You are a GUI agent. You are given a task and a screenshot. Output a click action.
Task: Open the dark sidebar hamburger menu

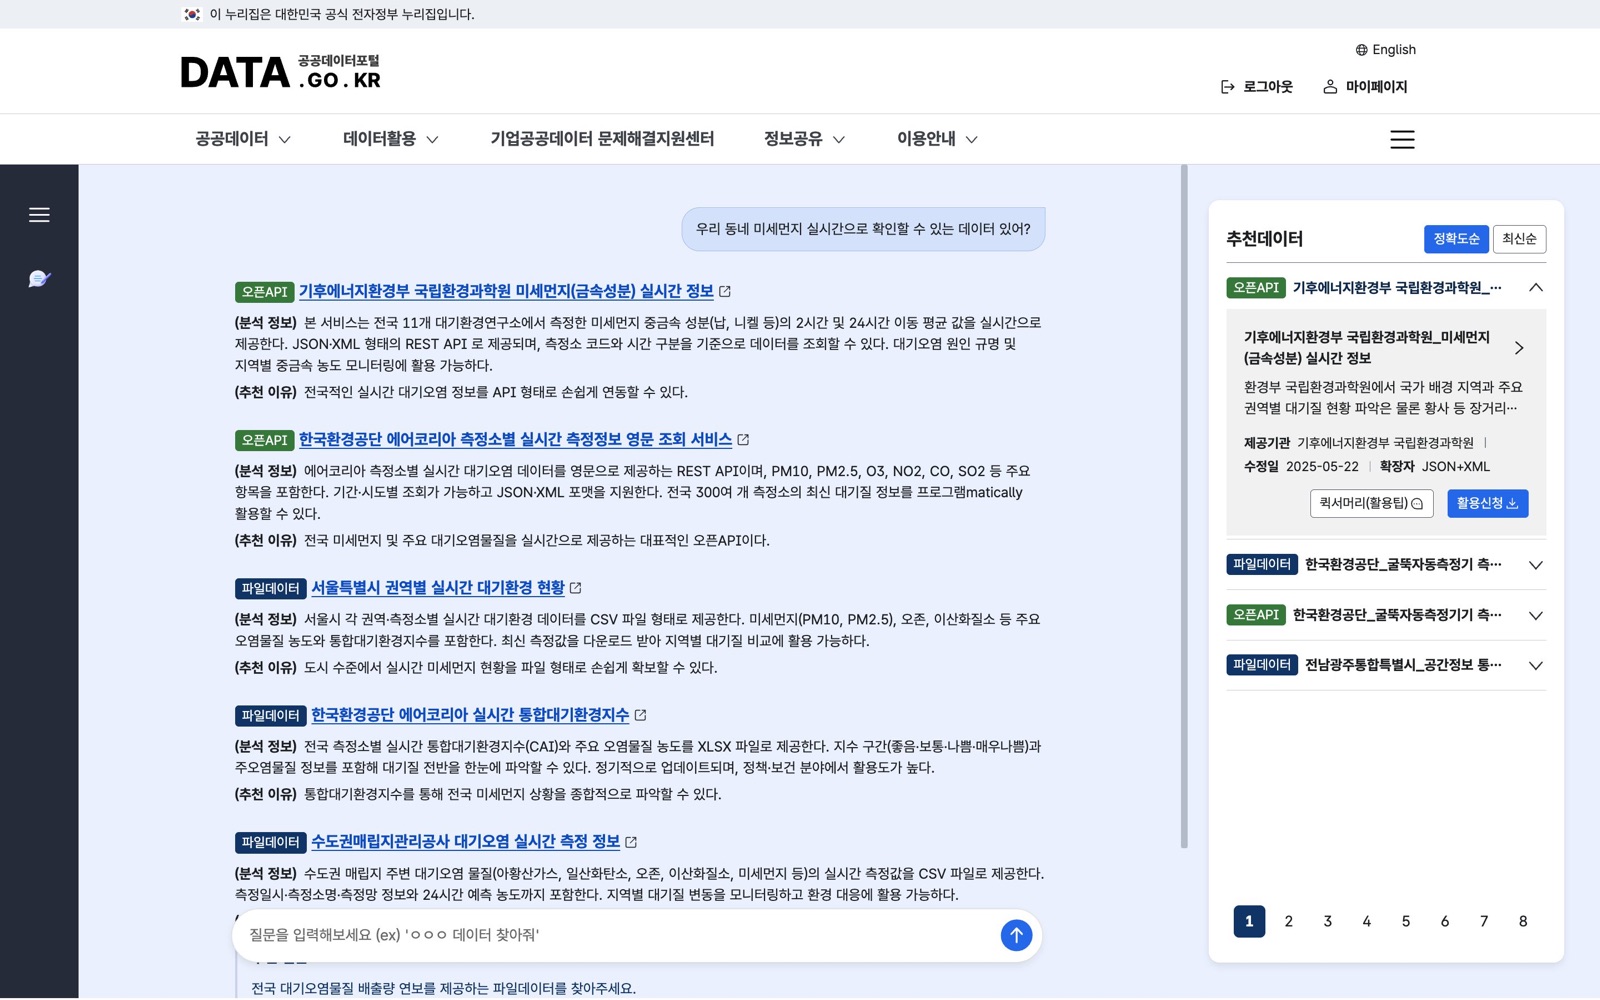[39, 215]
